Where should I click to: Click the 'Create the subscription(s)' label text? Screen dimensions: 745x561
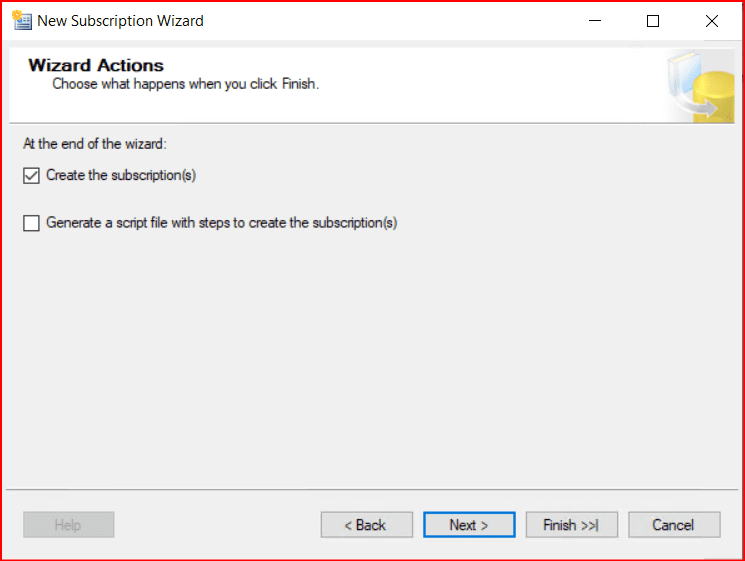tap(121, 176)
